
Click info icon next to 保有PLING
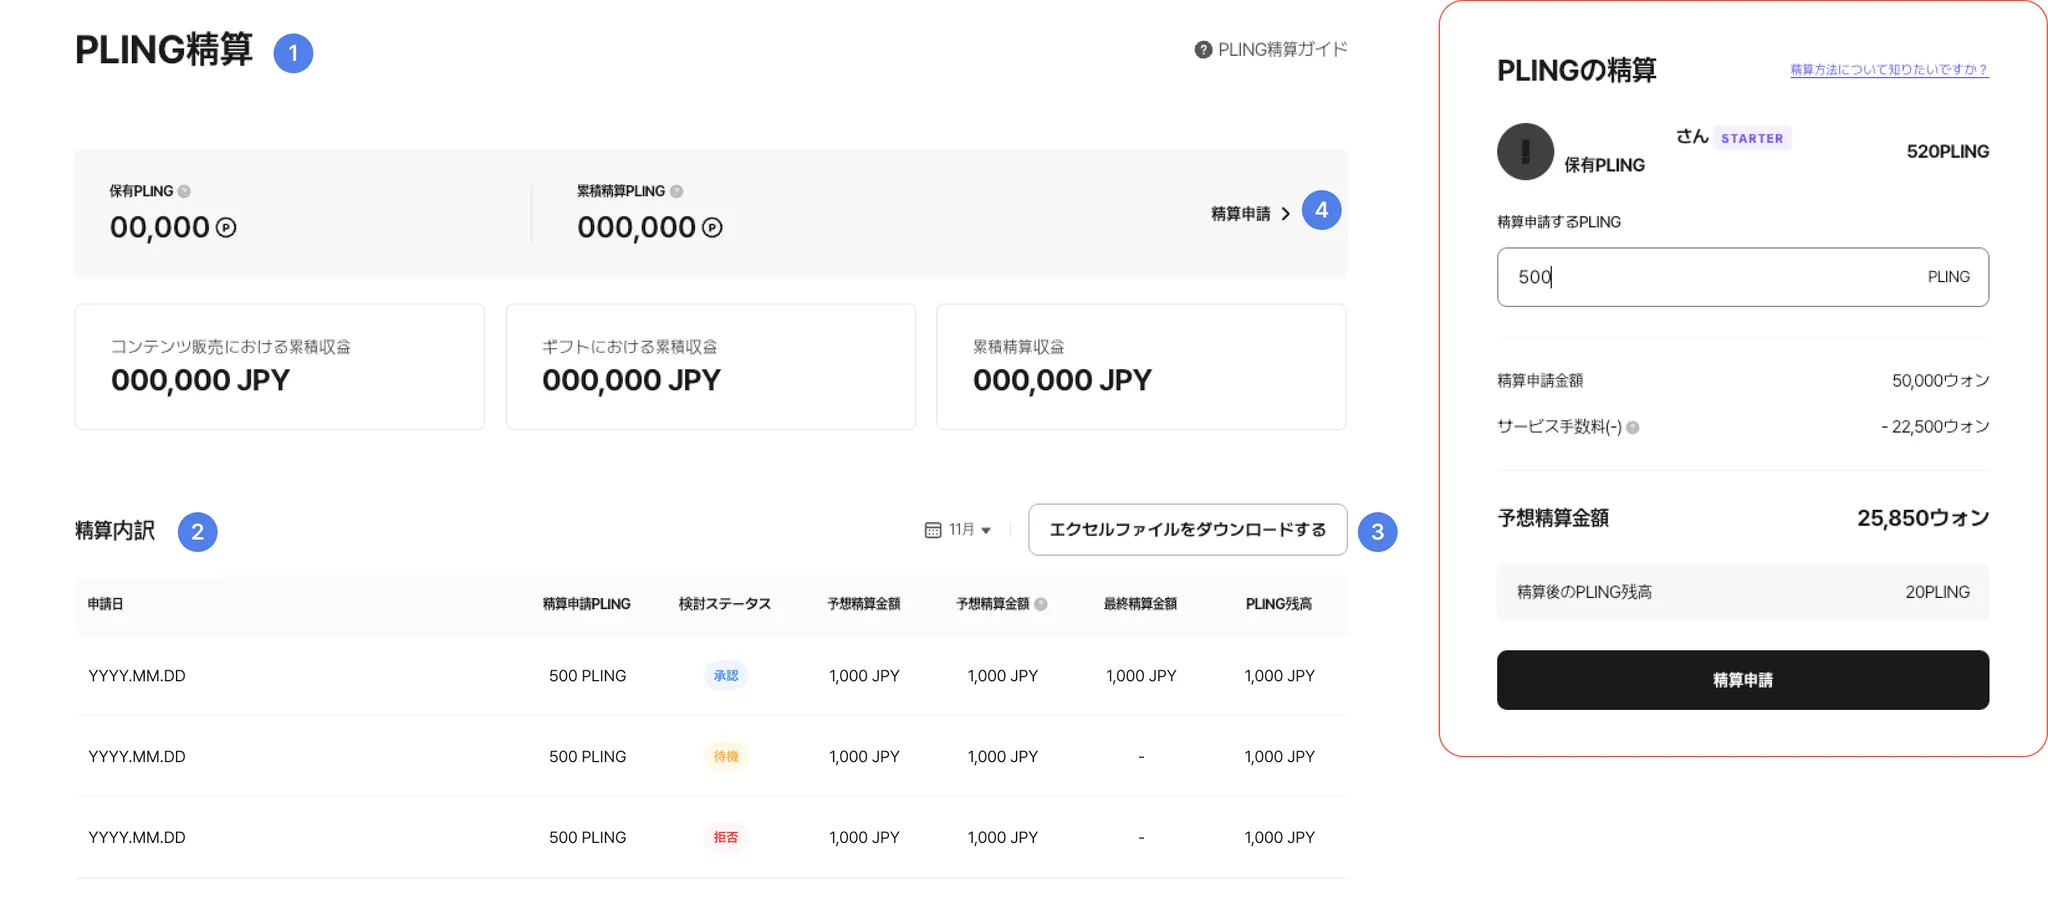(184, 191)
